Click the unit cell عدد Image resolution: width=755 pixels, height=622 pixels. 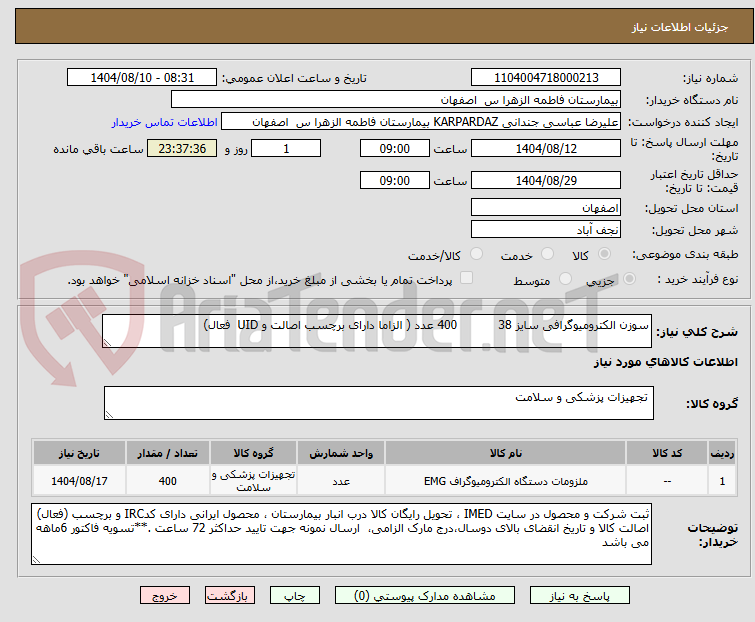point(341,481)
